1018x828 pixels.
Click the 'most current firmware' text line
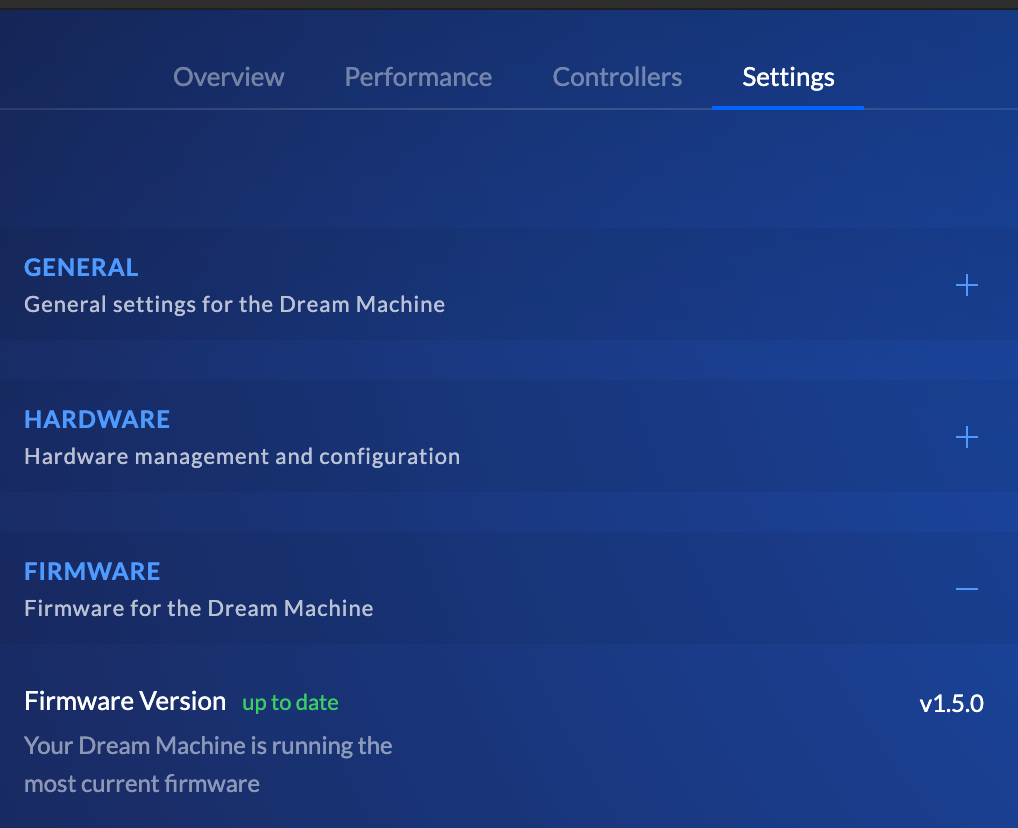point(142,784)
